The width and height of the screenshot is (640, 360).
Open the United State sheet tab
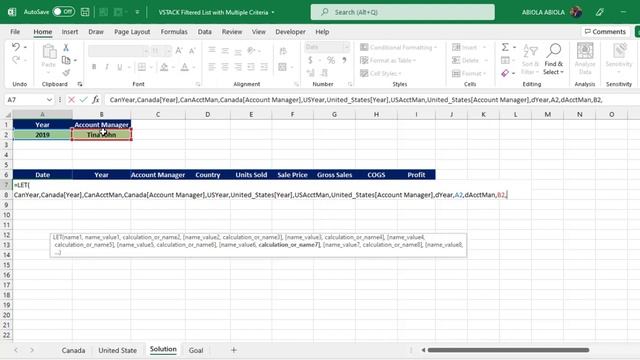(x=118, y=350)
